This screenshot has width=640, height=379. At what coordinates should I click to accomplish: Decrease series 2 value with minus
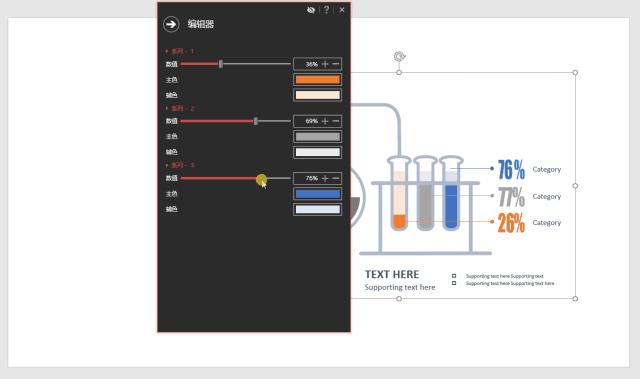(336, 121)
